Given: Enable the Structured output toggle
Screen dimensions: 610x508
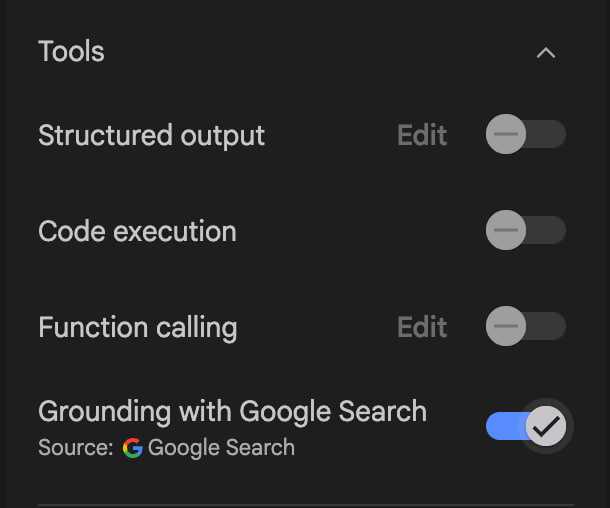Looking at the screenshot, I should (x=526, y=134).
